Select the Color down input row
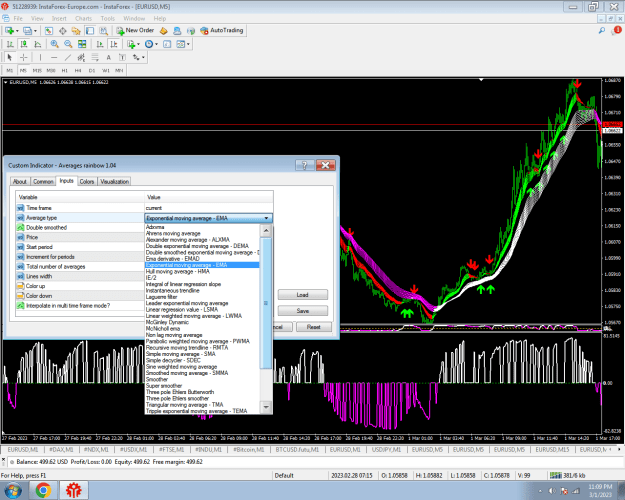Image resolution: width=625 pixels, height=500 pixels. click(x=80, y=296)
